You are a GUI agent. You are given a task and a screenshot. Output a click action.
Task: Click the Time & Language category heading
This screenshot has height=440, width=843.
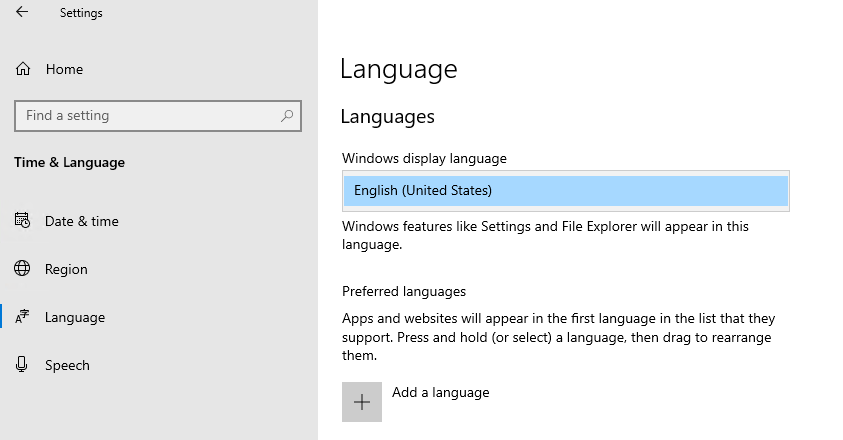click(69, 162)
